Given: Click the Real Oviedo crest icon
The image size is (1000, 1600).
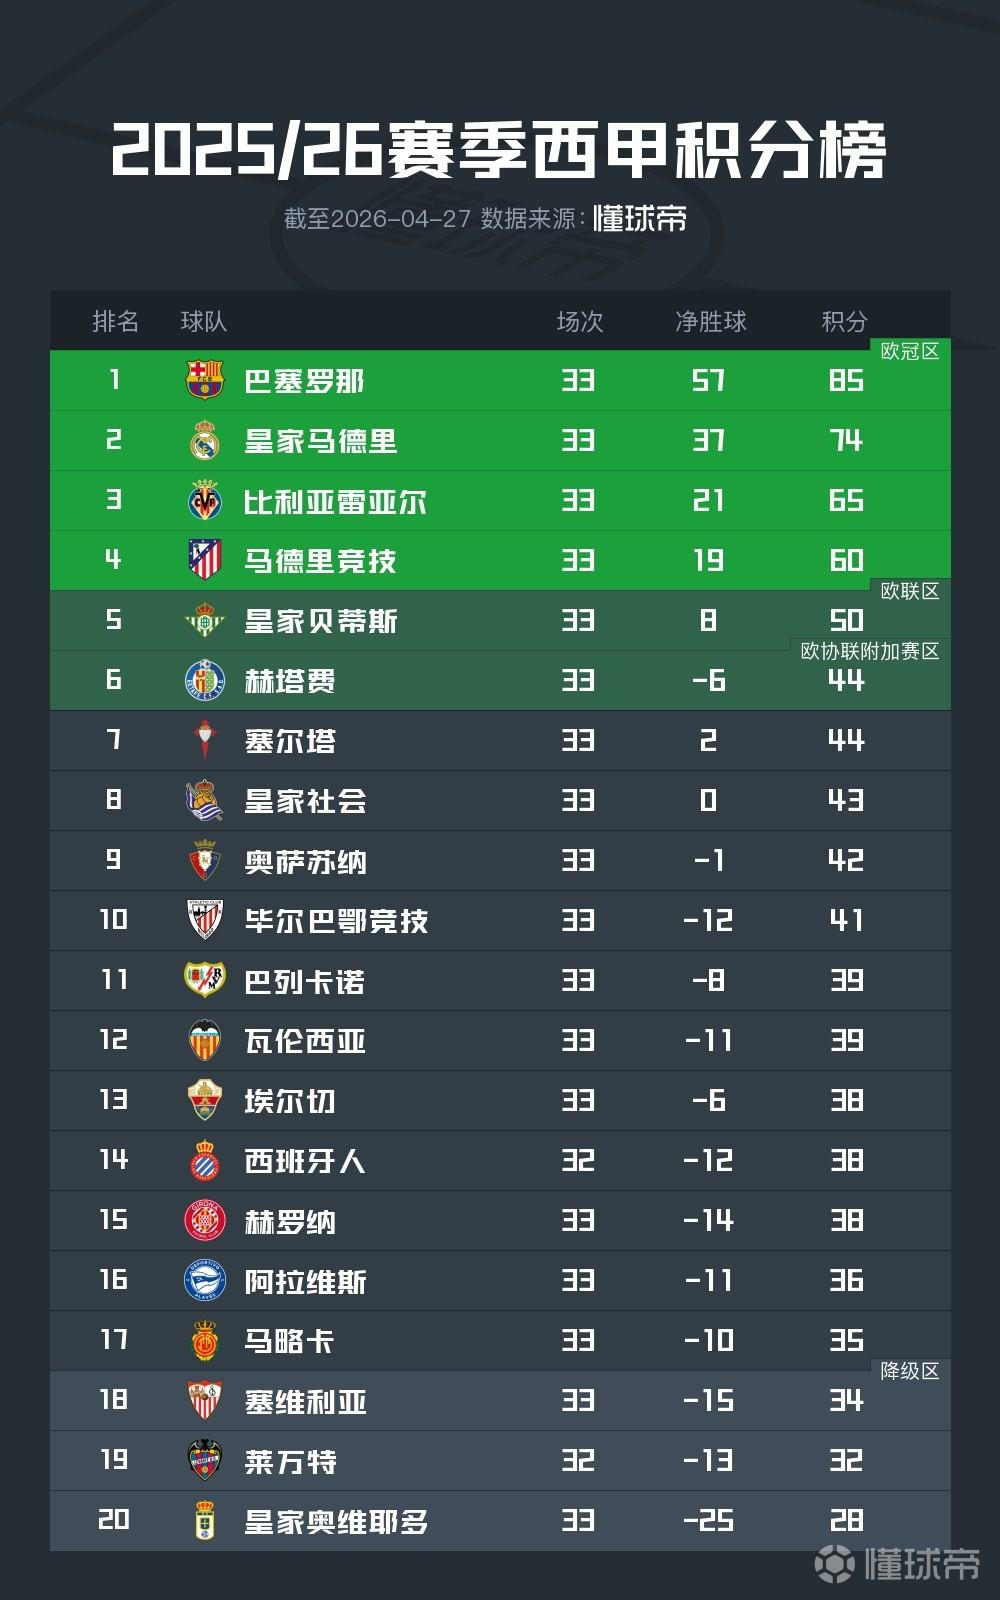Looking at the screenshot, I should [x=205, y=1520].
